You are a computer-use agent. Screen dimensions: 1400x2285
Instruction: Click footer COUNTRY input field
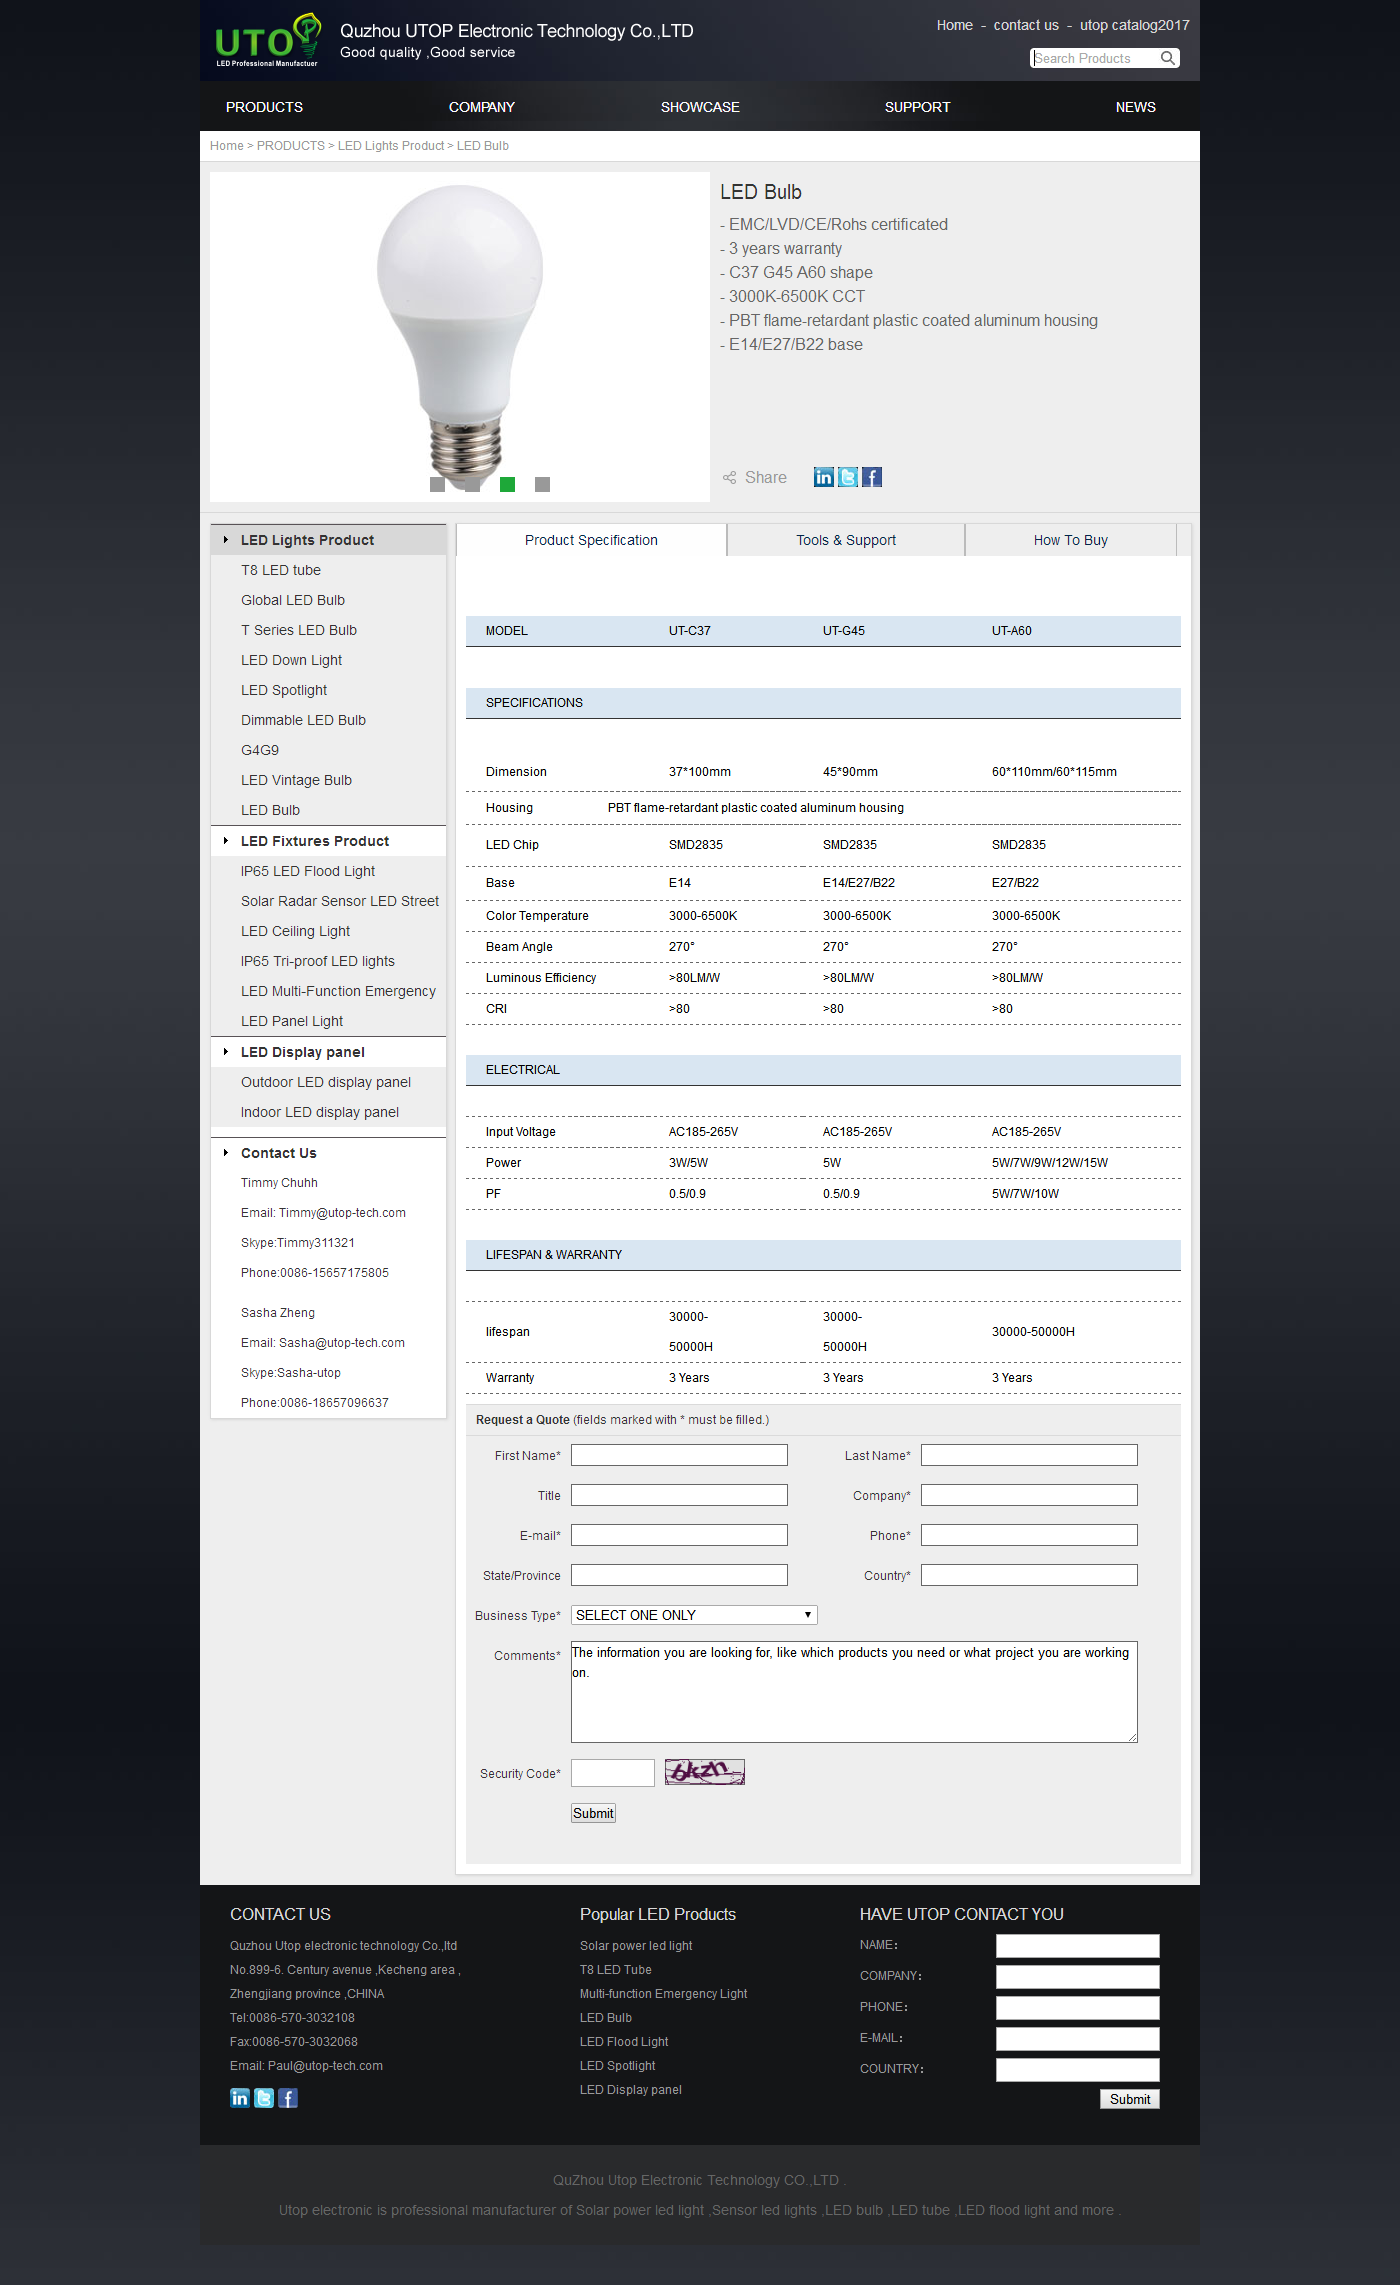tap(1078, 2070)
